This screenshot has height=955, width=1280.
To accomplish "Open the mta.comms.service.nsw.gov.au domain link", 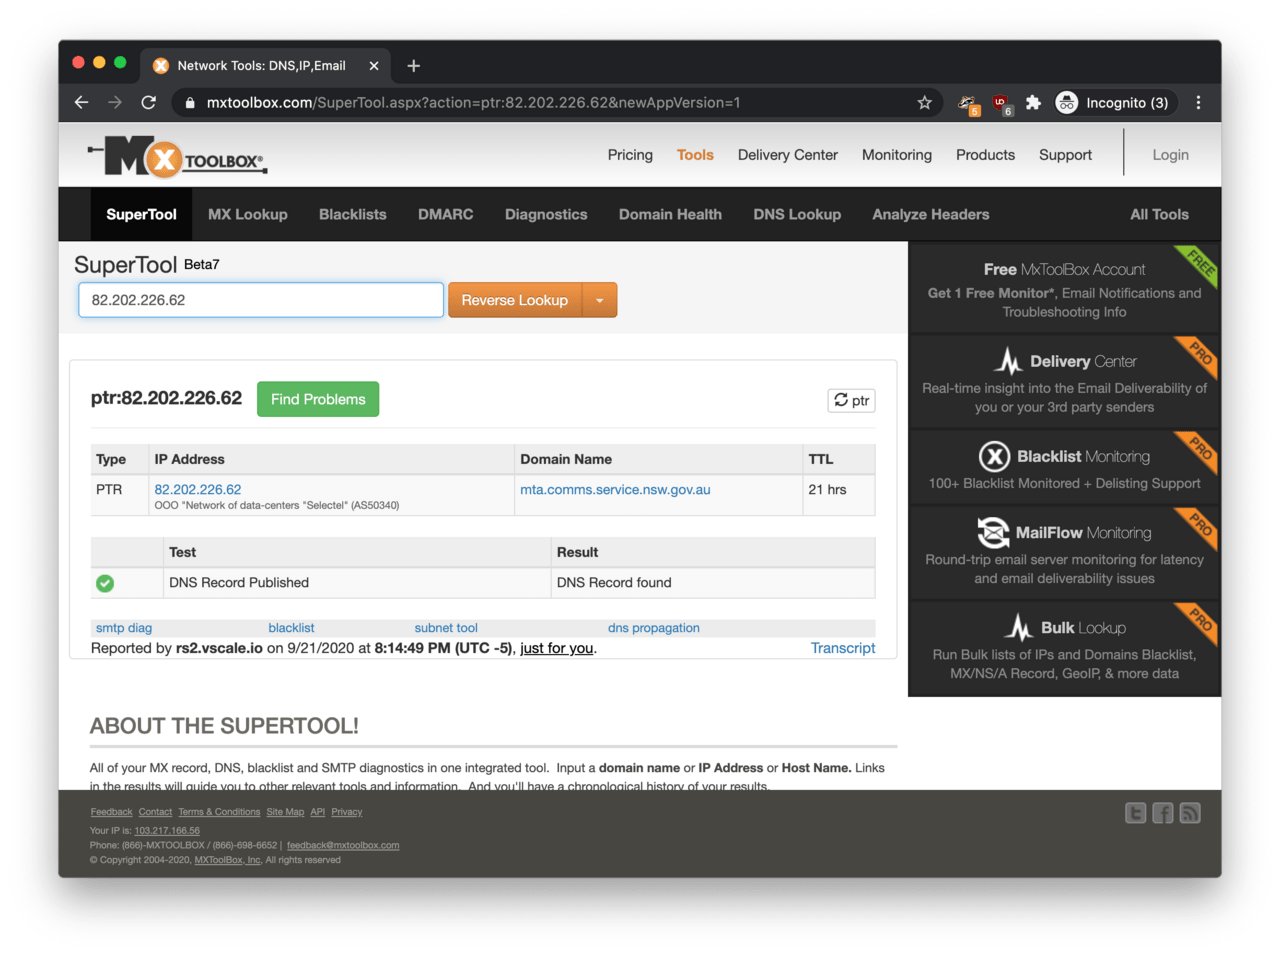I will pyautogui.click(x=615, y=490).
